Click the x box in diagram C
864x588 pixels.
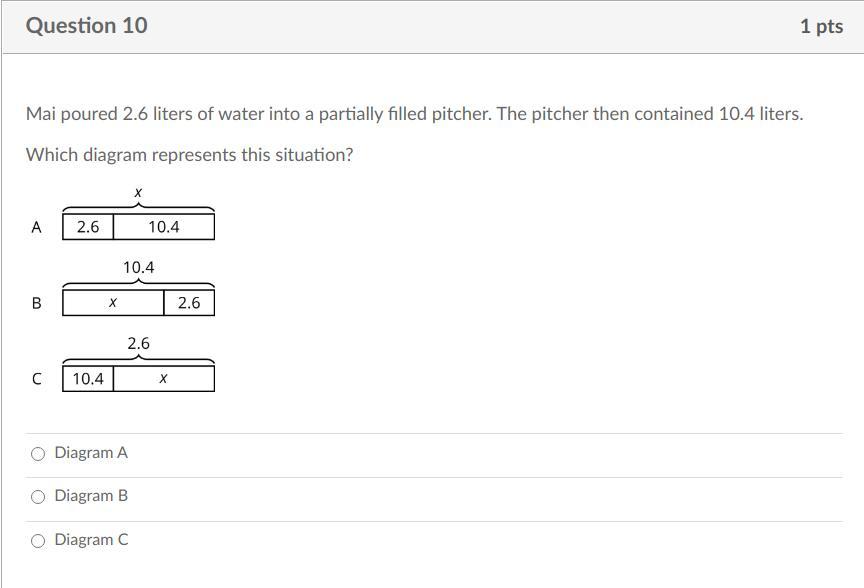(x=163, y=379)
